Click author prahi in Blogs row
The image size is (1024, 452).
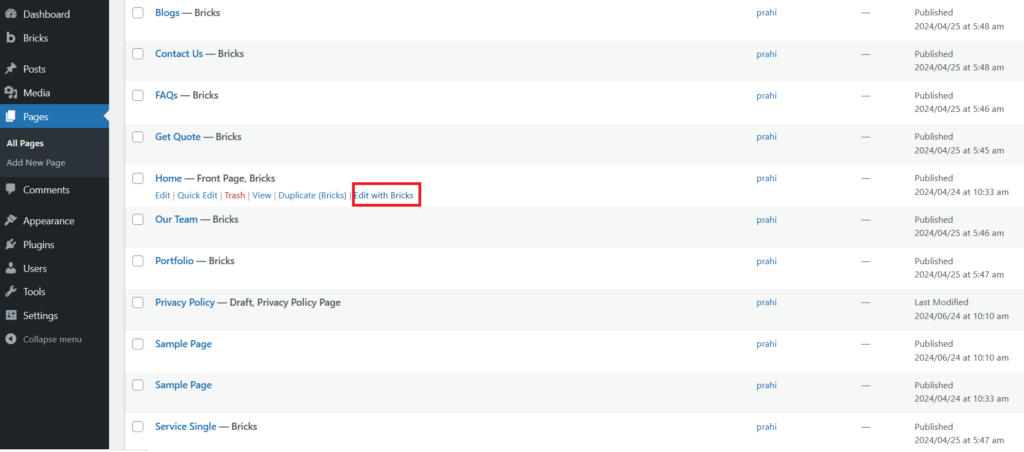[x=767, y=12]
